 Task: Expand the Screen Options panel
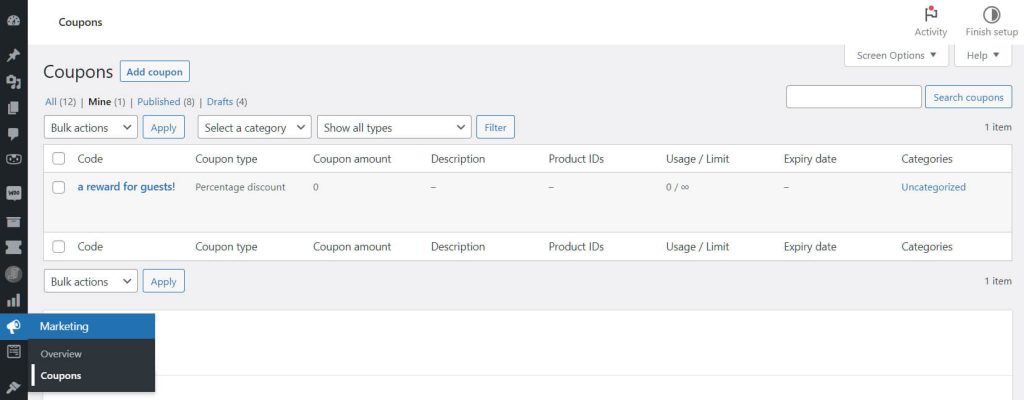tap(897, 56)
